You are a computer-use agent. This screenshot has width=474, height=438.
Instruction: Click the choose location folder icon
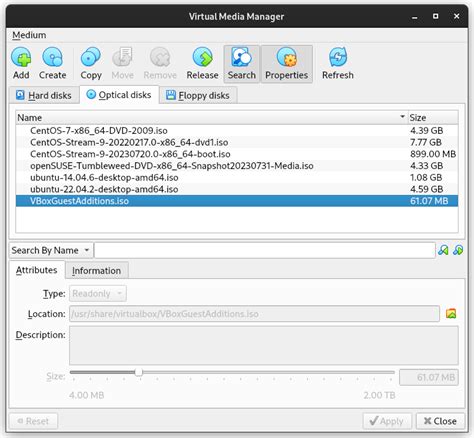pyautogui.click(x=451, y=314)
